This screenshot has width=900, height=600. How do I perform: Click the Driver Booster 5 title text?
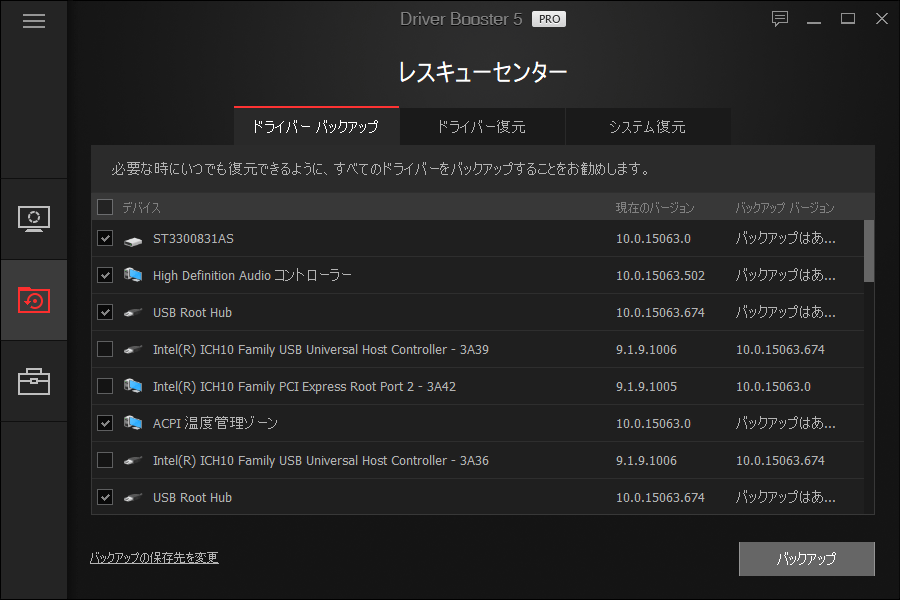(x=461, y=19)
